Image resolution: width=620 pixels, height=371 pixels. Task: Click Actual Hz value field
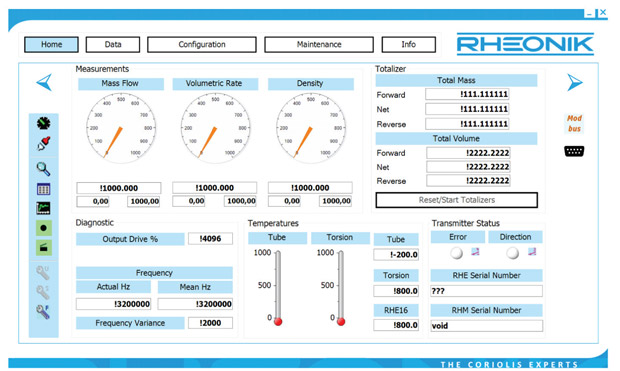pos(113,304)
